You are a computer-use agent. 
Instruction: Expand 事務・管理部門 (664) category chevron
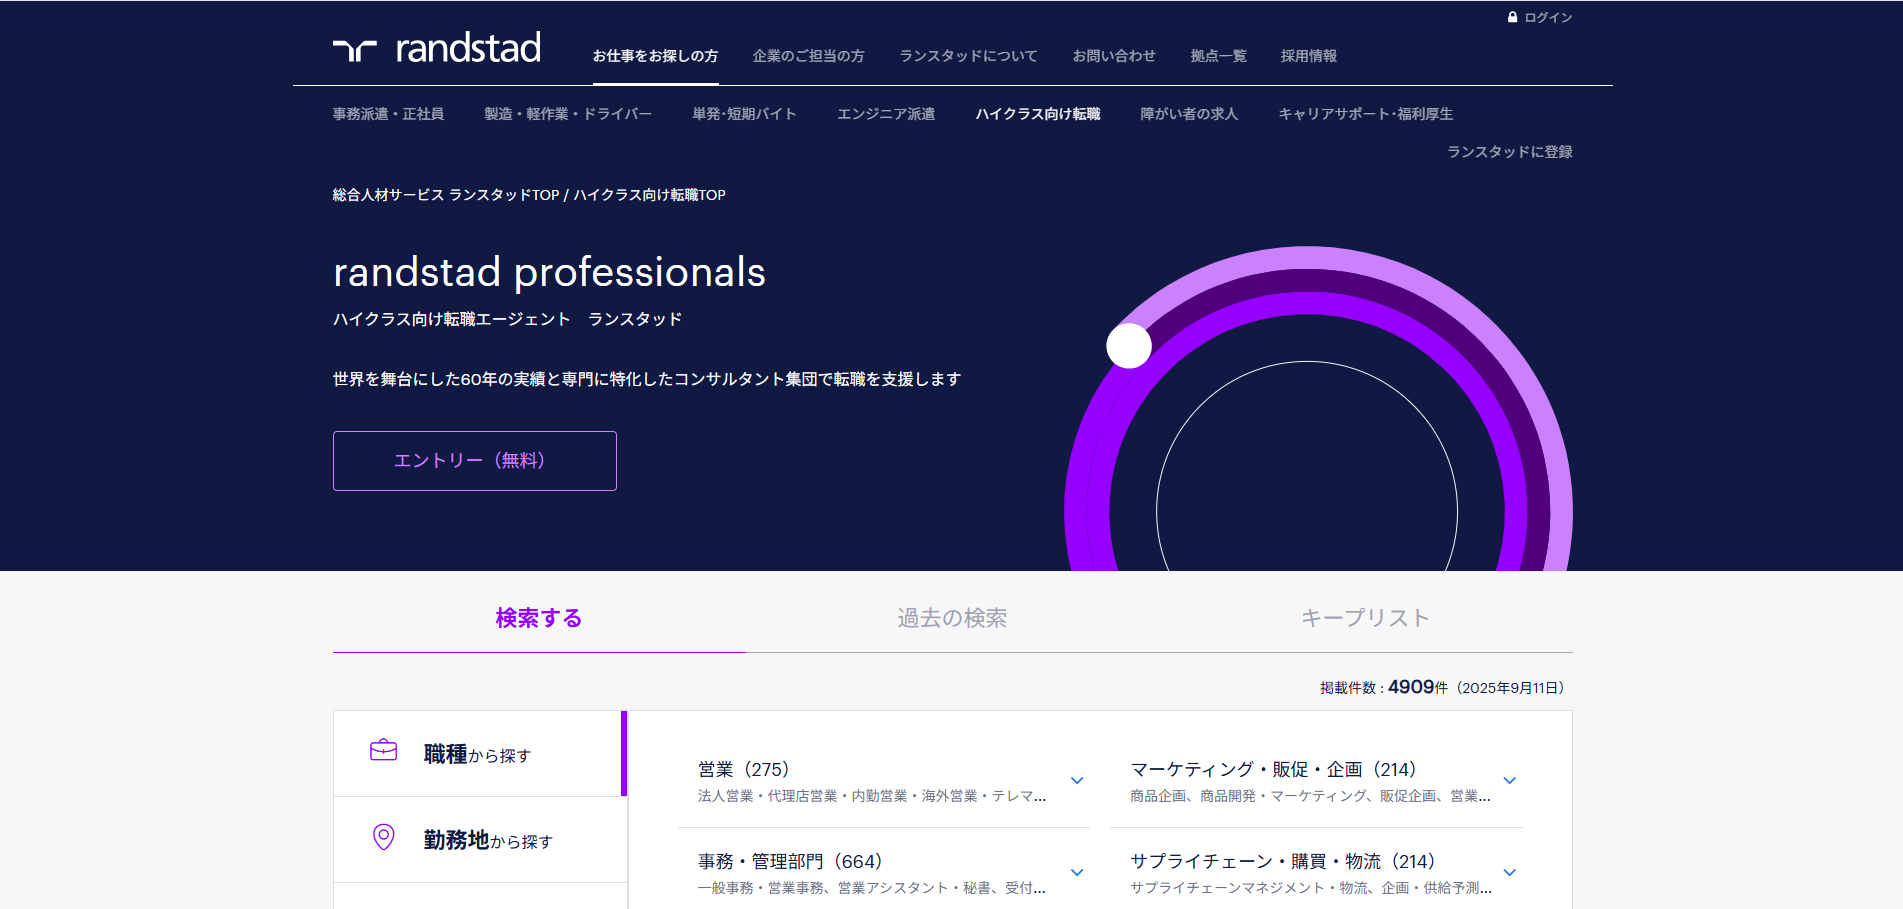point(1077,872)
